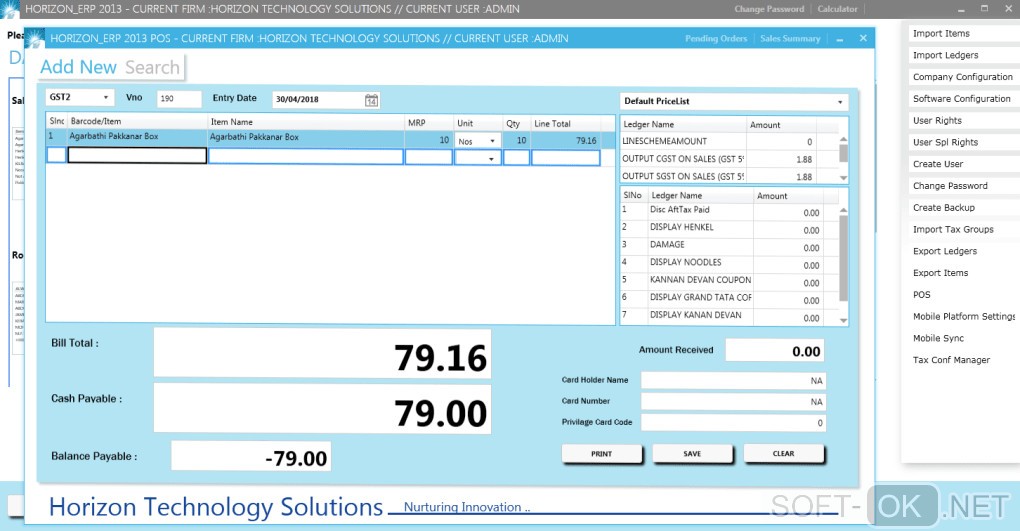
Task: Click the empty MRP cell in the new row
Action: coord(429,157)
